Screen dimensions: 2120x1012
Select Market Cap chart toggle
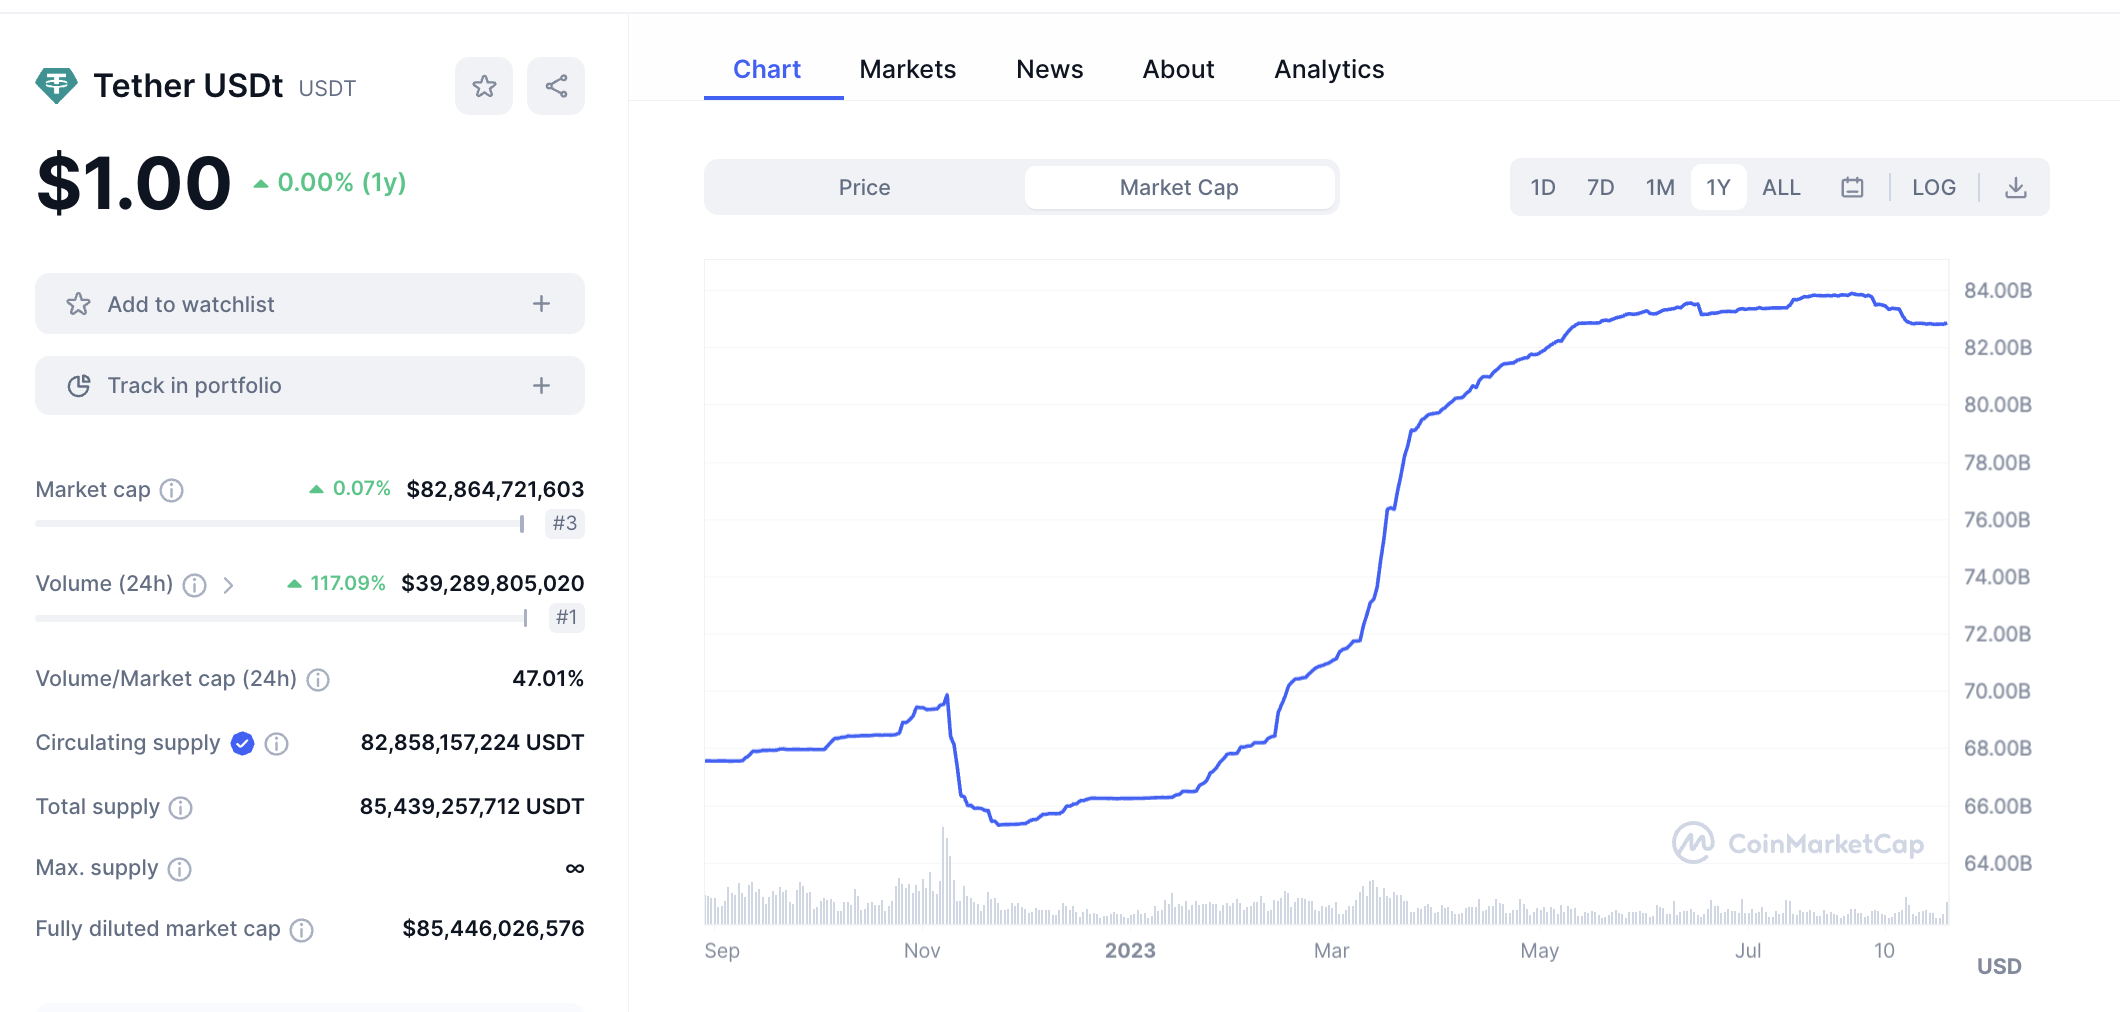pos(1179,187)
